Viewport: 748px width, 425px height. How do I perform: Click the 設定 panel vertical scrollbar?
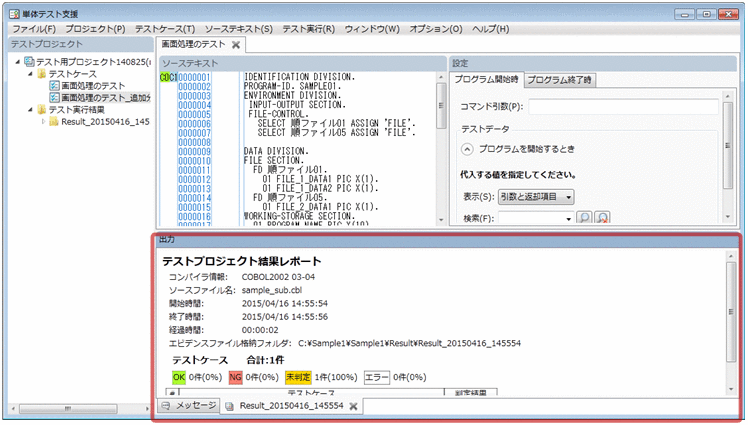coord(727,145)
